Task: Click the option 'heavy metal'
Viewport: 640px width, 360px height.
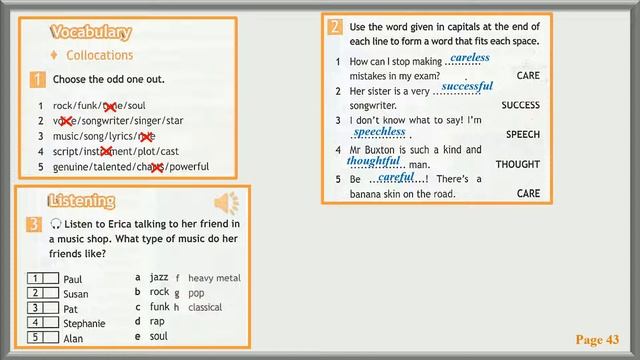Action: click(214, 278)
